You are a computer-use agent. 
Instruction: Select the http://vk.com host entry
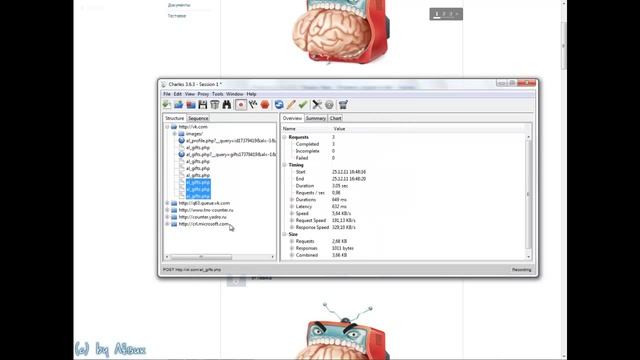[x=193, y=127]
